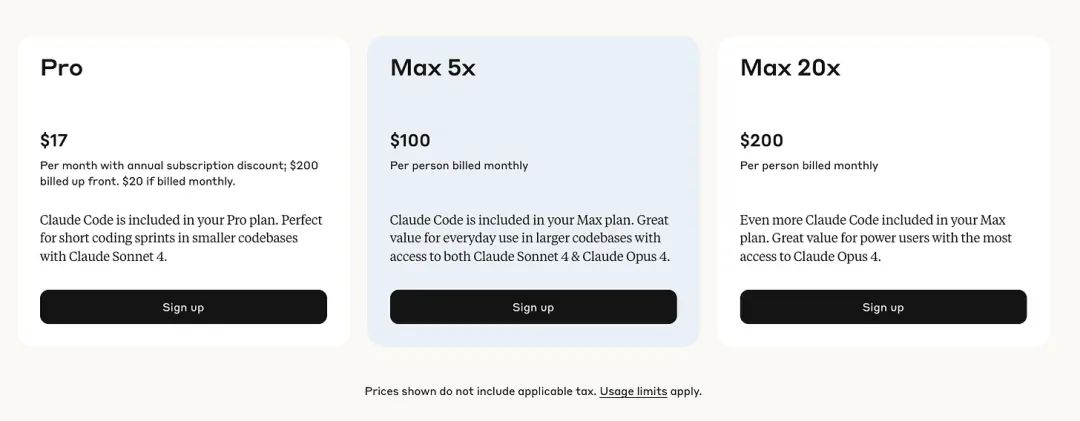Click the $17 price label
Screen dimensions: 1080x421
tap(54, 141)
